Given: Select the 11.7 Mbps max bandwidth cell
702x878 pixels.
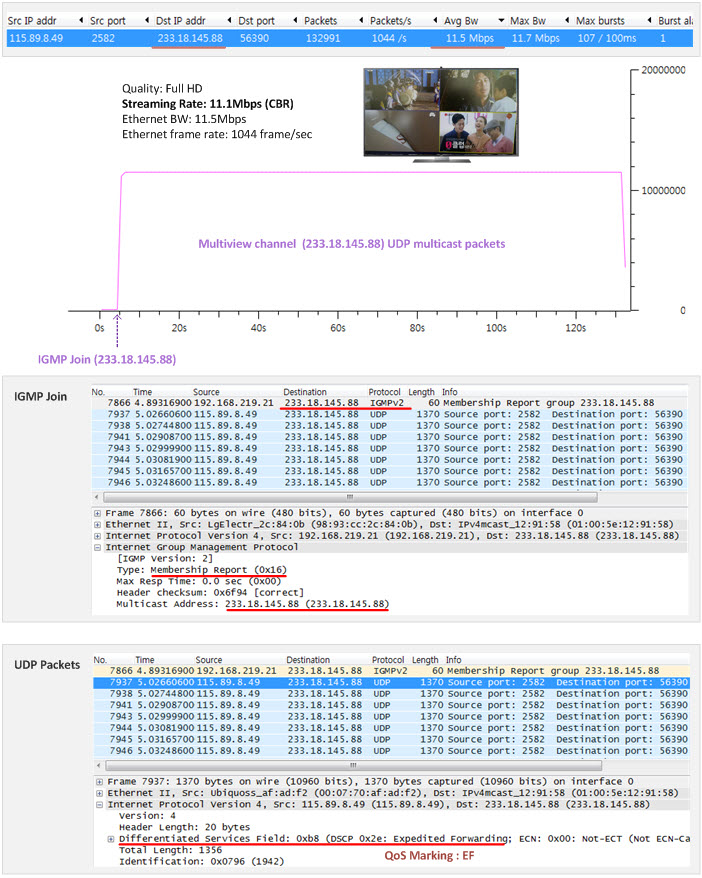Looking at the screenshot, I should click(535, 38).
